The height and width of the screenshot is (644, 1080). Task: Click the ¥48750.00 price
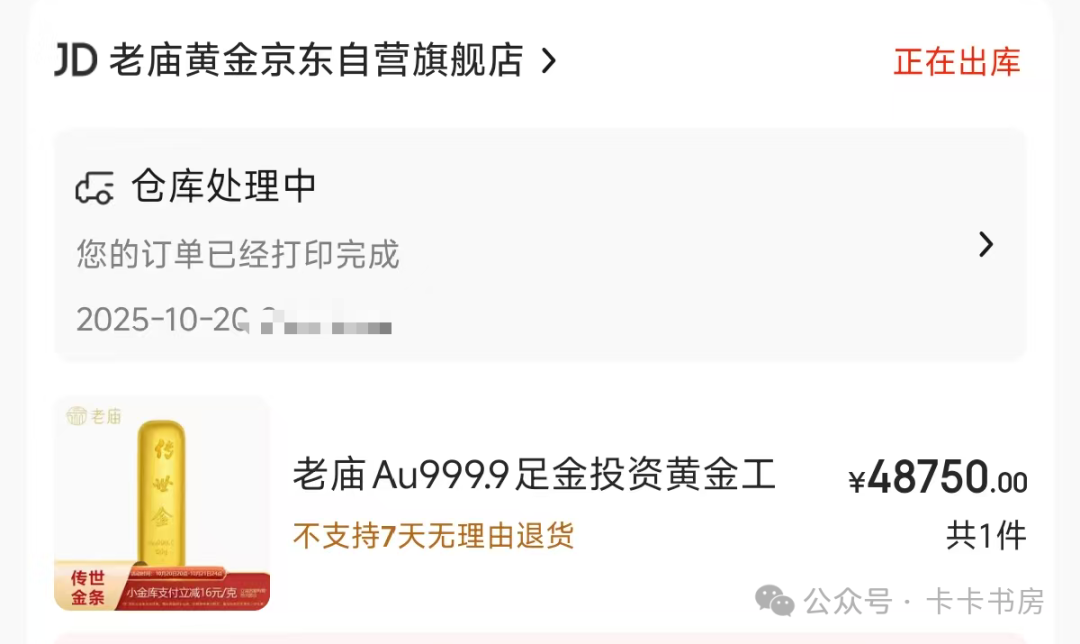937,478
